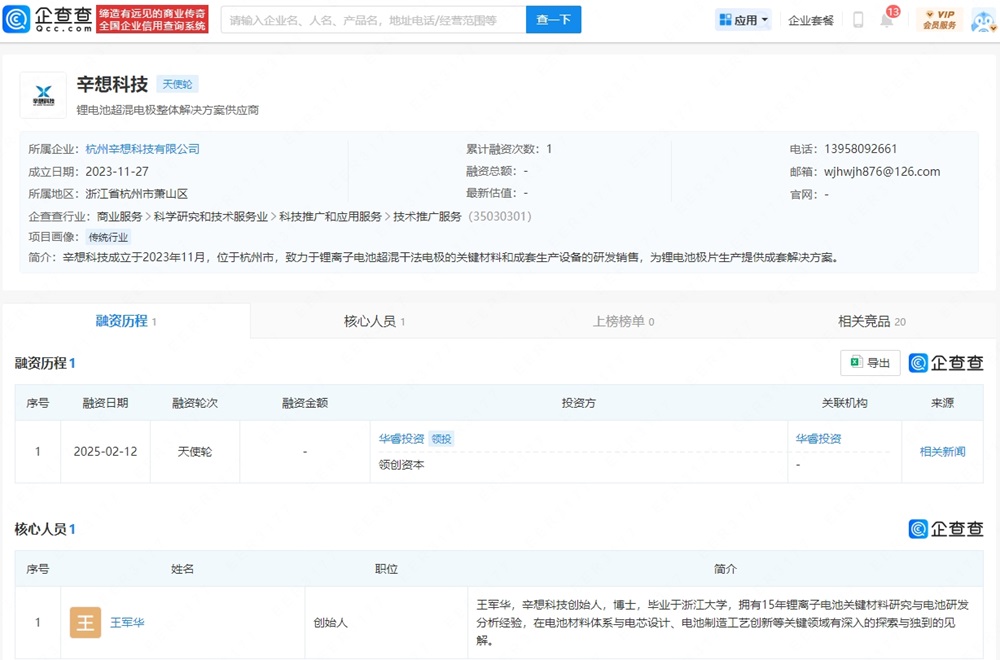Click 王军华's orange avatar icon
This screenshot has height=660, width=1000.
[85, 622]
